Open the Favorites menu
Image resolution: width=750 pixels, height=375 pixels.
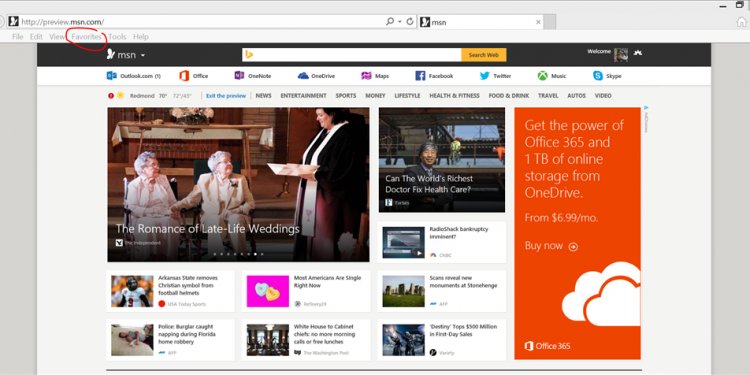point(87,36)
